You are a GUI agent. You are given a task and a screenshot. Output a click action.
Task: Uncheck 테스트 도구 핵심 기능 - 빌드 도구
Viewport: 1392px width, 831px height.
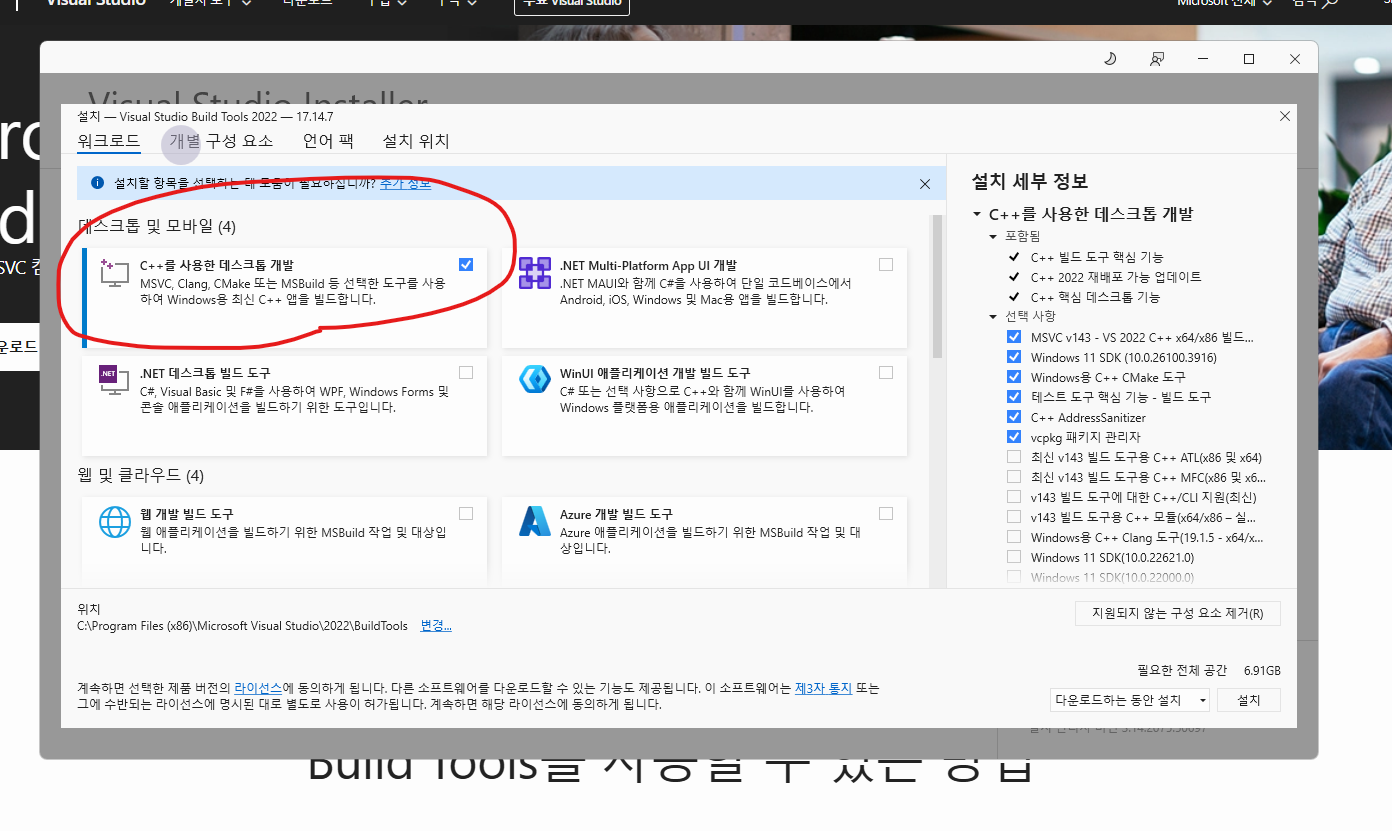tap(1014, 397)
